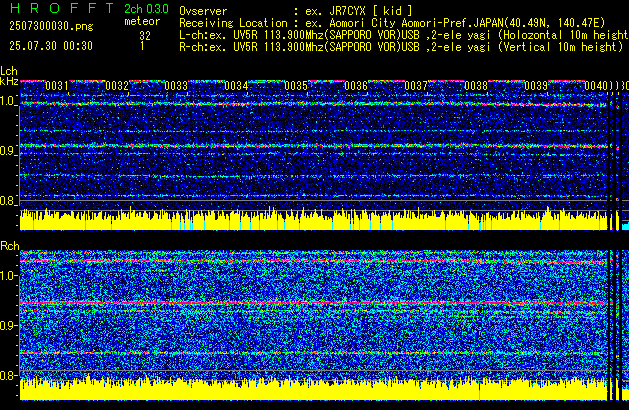
Task: Click the 'Receiving Location' Aomori City line
Action: tap(392, 23)
